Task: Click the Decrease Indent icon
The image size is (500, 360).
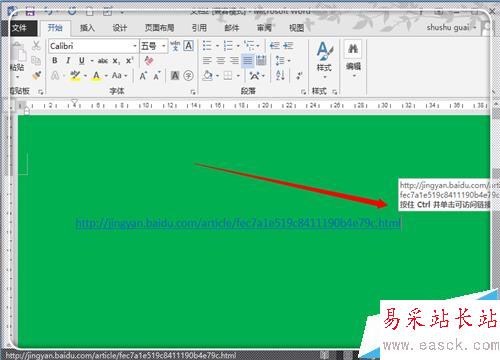Action: [x=274, y=46]
